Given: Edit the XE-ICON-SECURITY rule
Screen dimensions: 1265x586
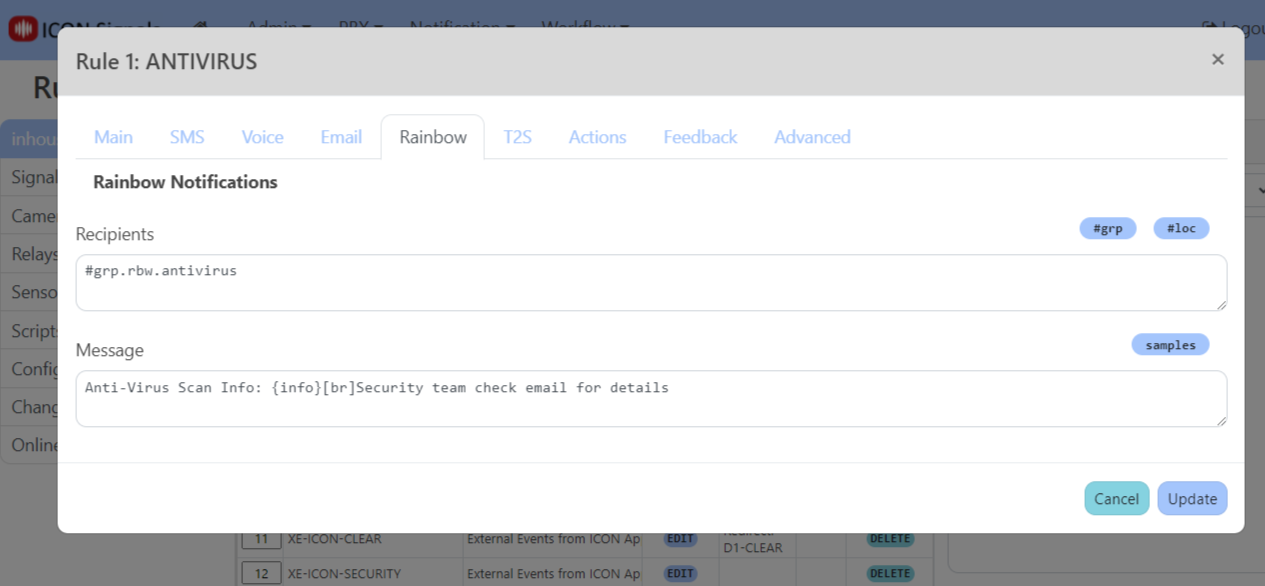Looking at the screenshot, I should click(x=679, y=573).
